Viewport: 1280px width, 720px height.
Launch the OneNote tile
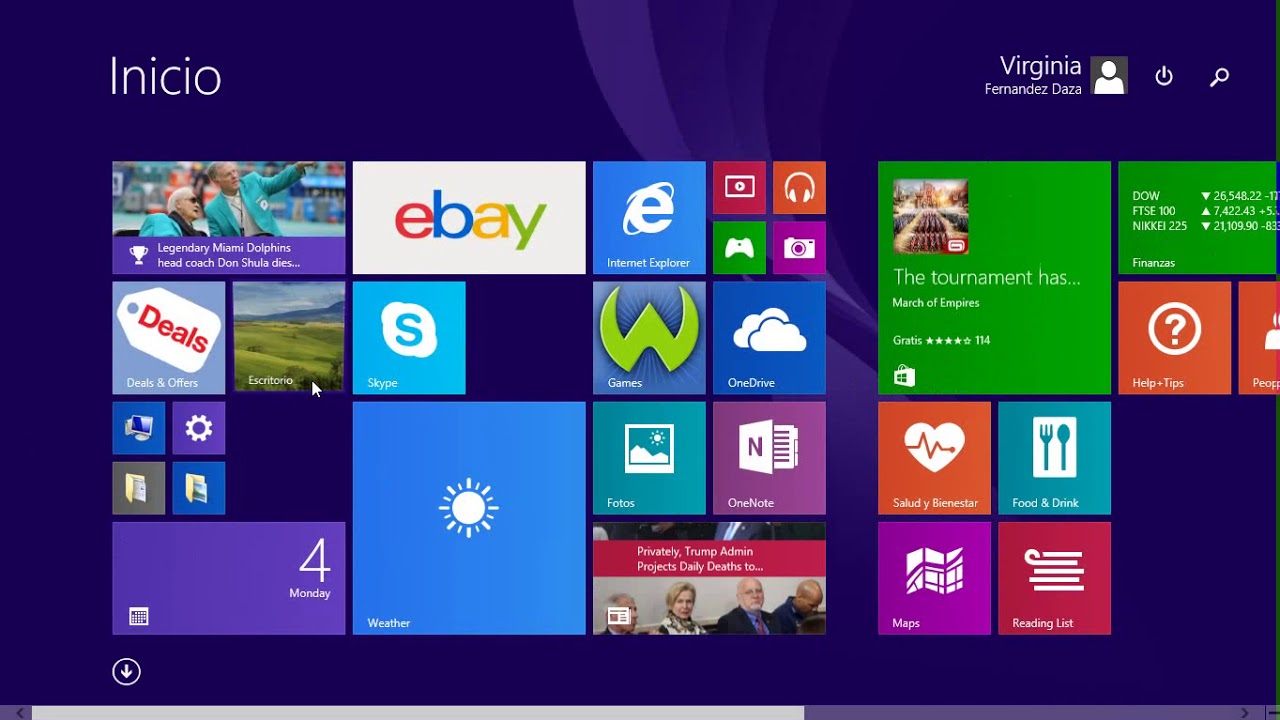click(769, 458)
